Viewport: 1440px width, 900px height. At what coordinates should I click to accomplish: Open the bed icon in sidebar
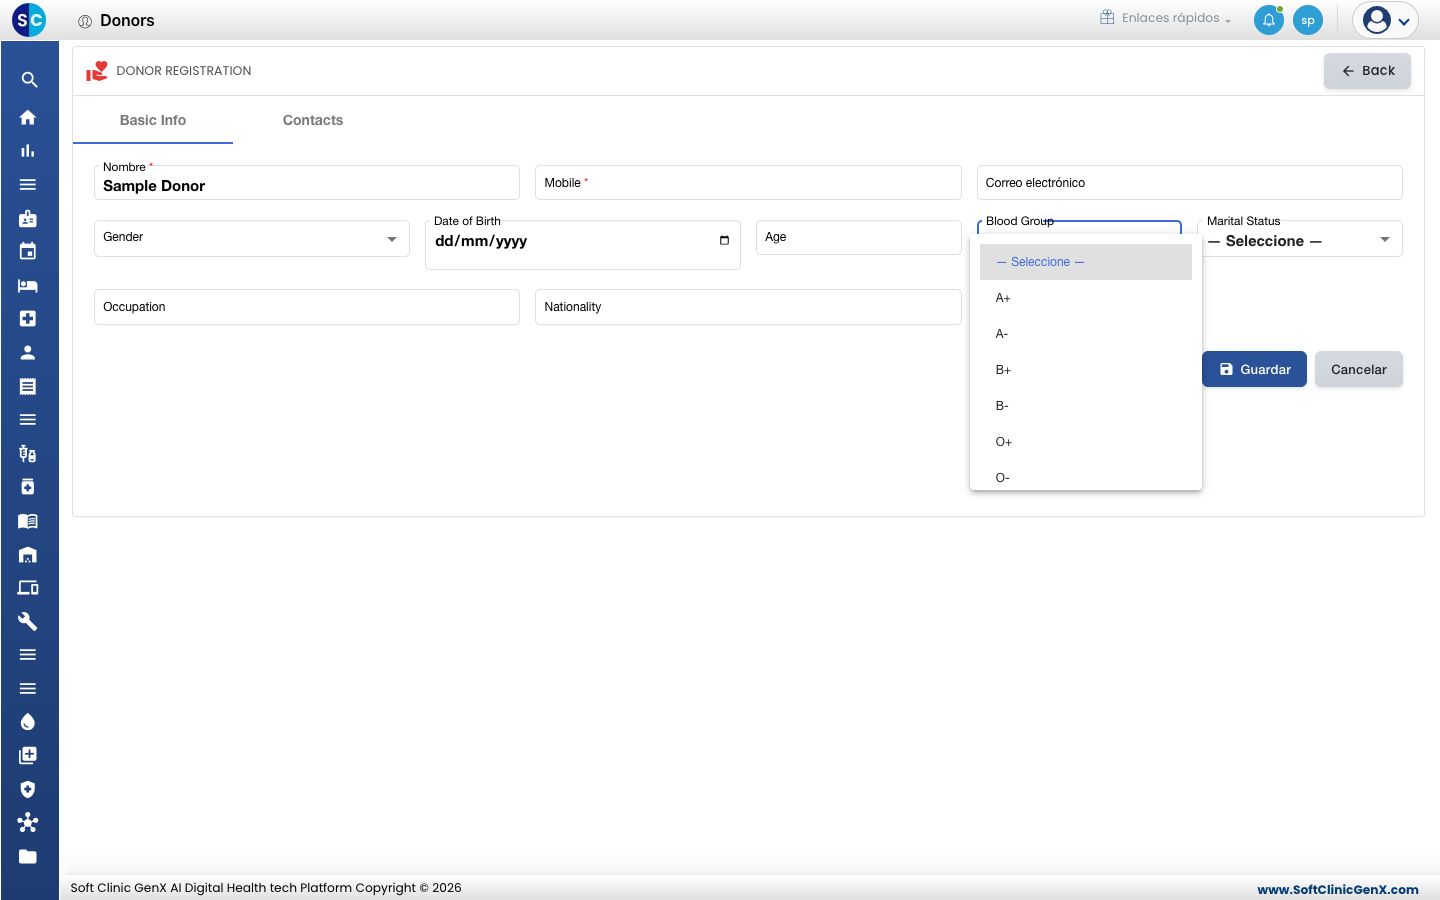click(28, 285)
